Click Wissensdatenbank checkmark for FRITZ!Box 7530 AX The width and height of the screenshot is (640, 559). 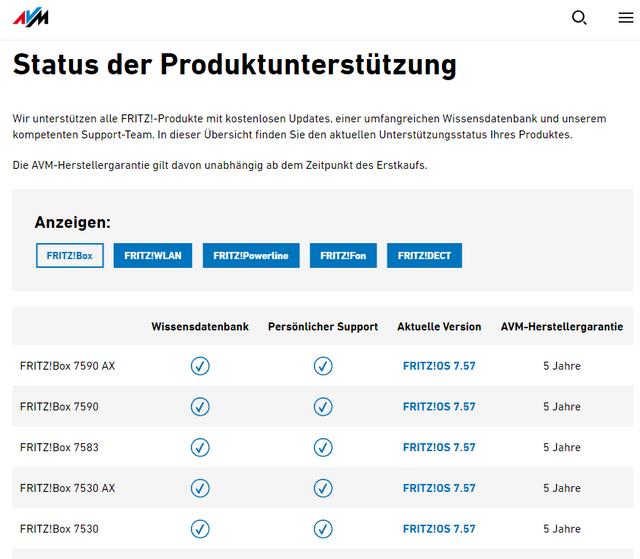click(200, 488)
